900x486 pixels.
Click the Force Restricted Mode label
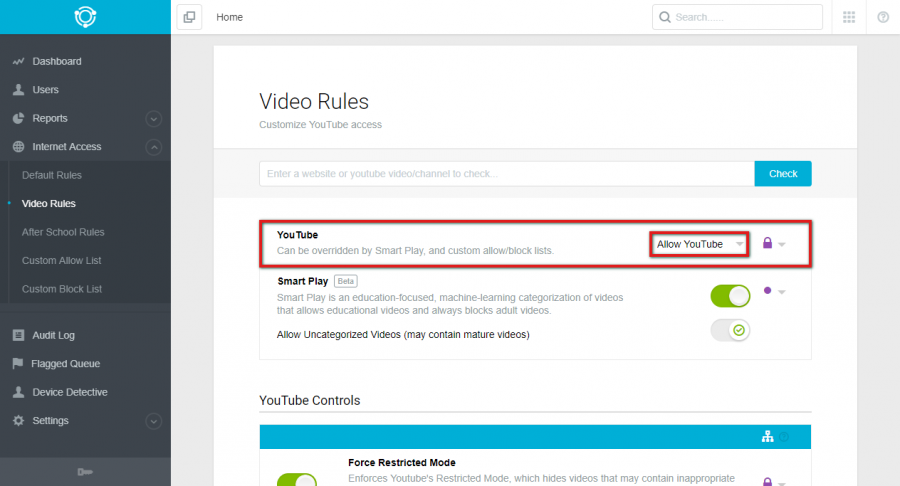point(402,462)
